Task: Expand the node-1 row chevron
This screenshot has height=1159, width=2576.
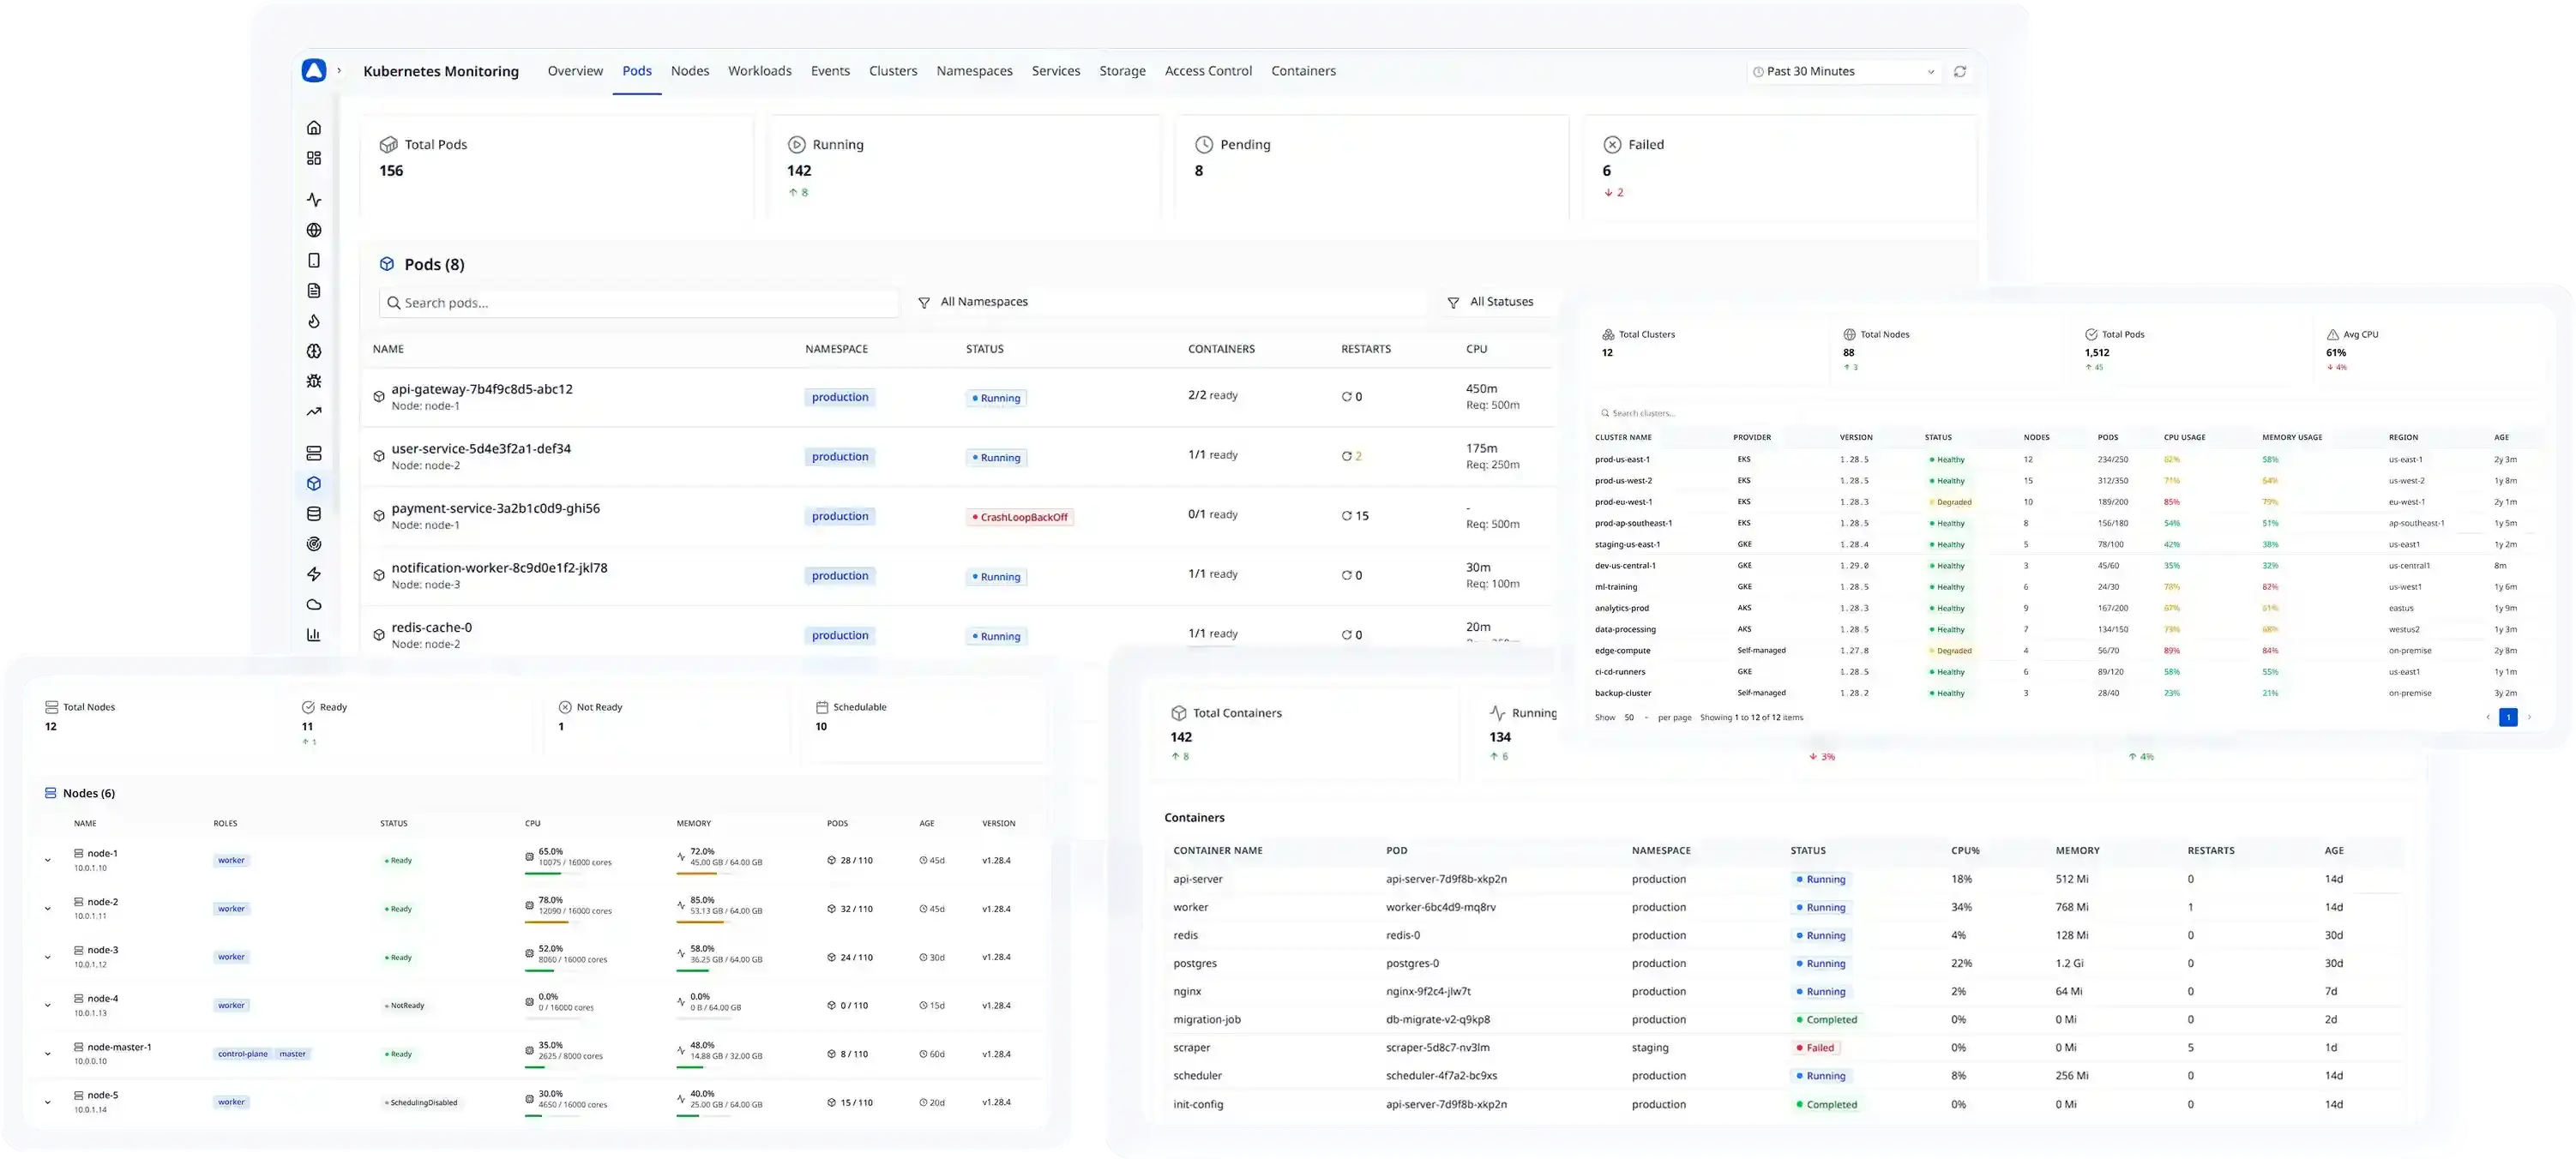Action: point(47,860)
